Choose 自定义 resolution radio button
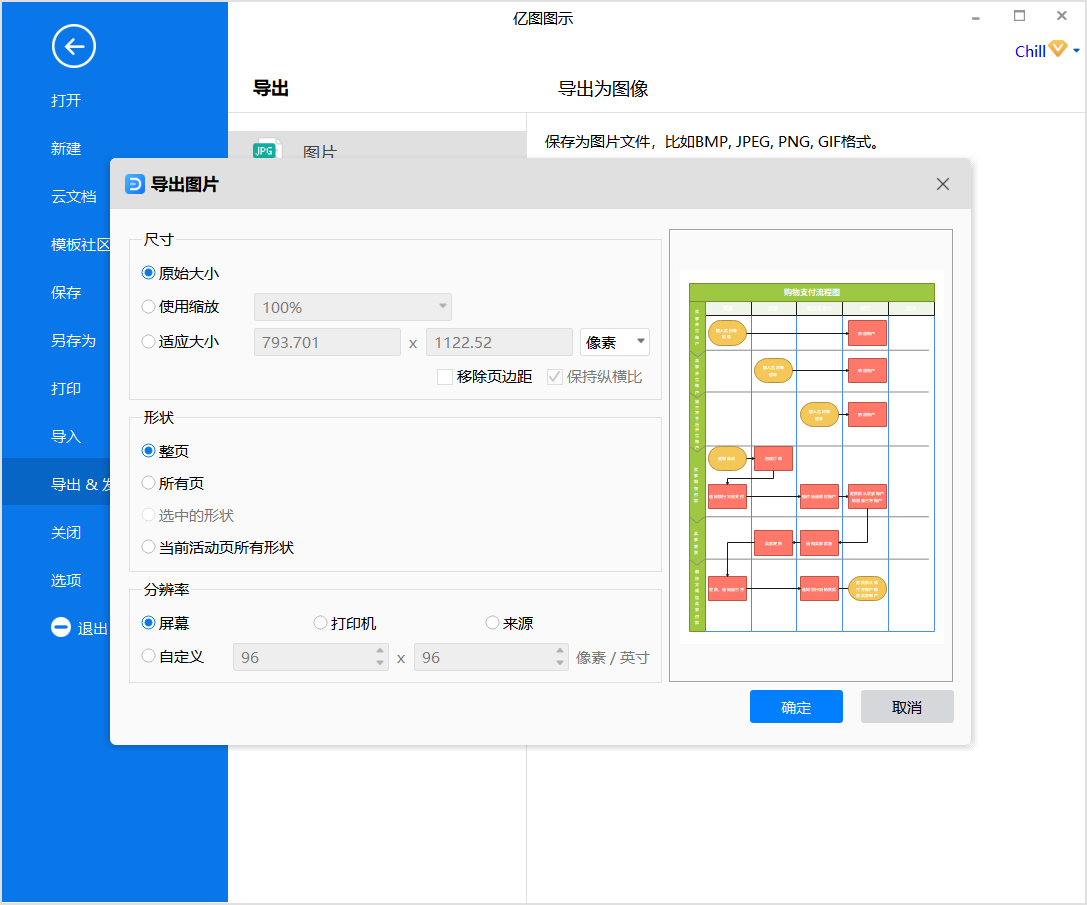1087x905 pixels. pyautogui.click(x=148, y=655)
